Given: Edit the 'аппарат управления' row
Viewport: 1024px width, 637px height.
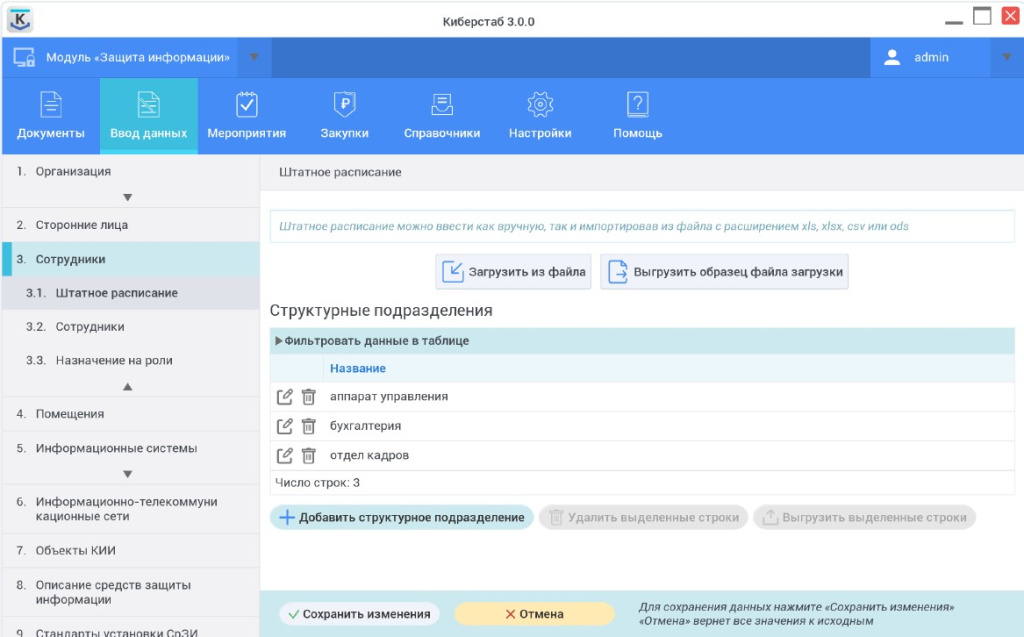Looking at the screenshot, I should tap(284, 397).
